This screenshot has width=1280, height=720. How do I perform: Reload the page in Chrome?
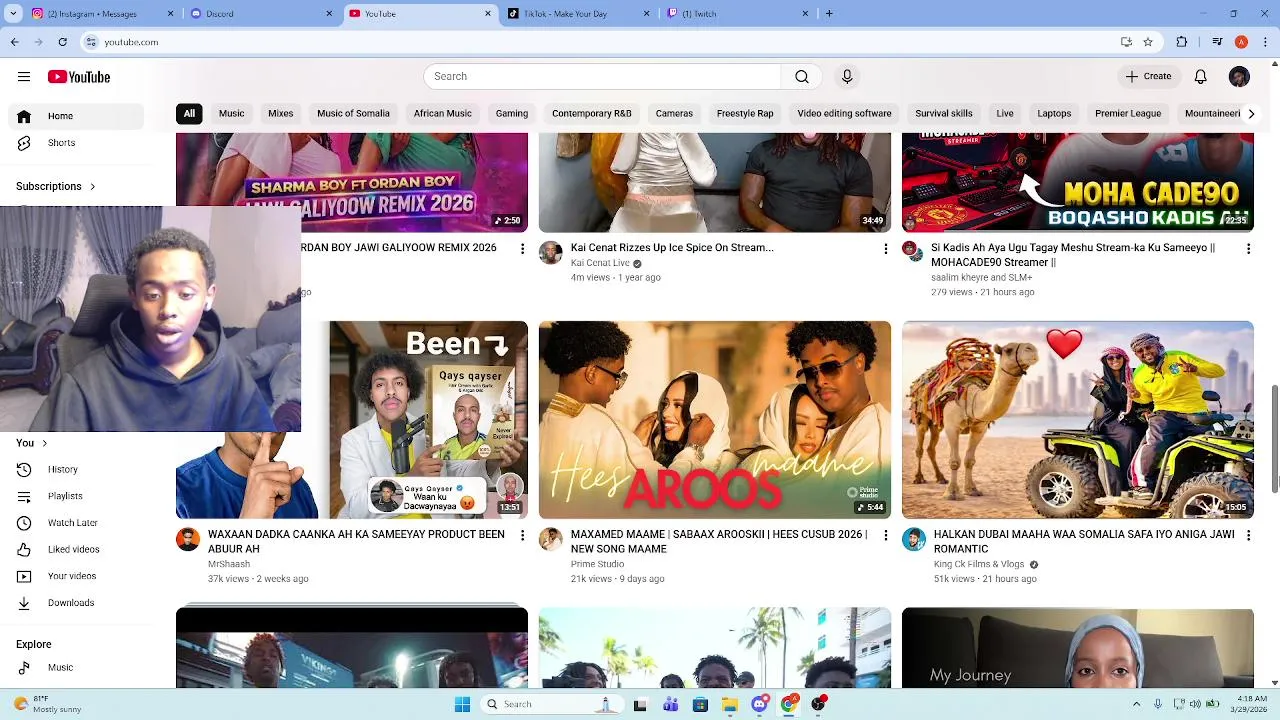pos(62,42)
